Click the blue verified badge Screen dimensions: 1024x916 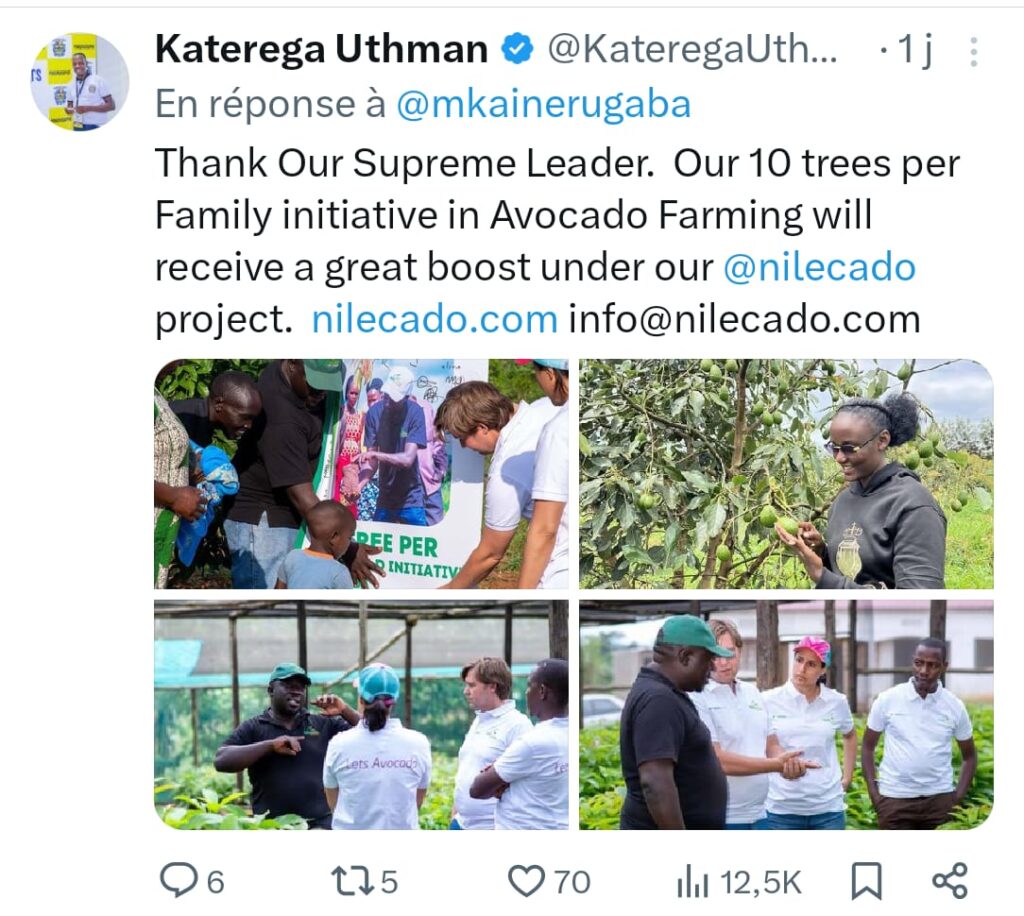[x=517, y=50]
